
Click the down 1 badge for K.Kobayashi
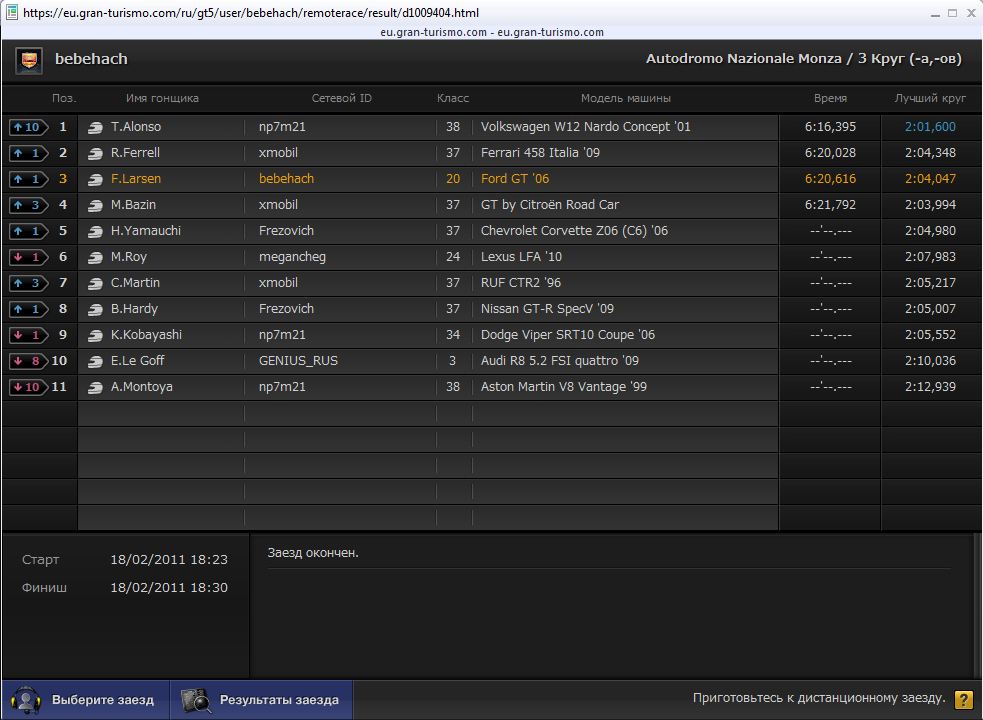(x=28, y=335)
